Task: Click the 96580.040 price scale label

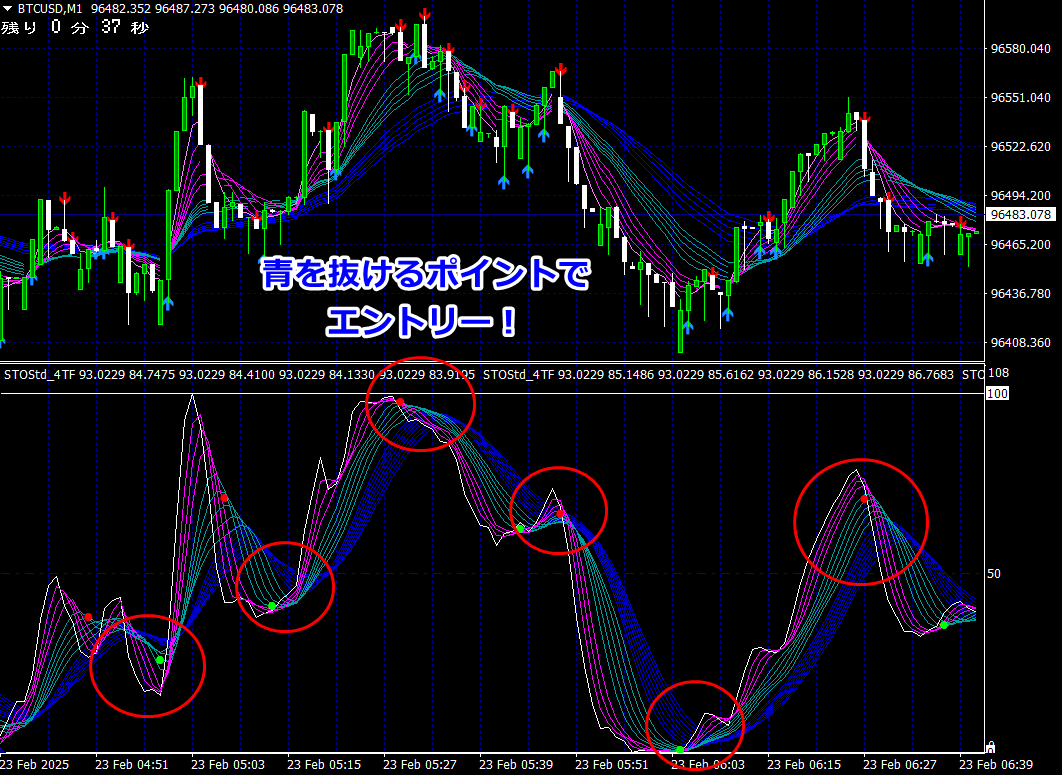Action: pyautogui.click(x=1021, y=49)
